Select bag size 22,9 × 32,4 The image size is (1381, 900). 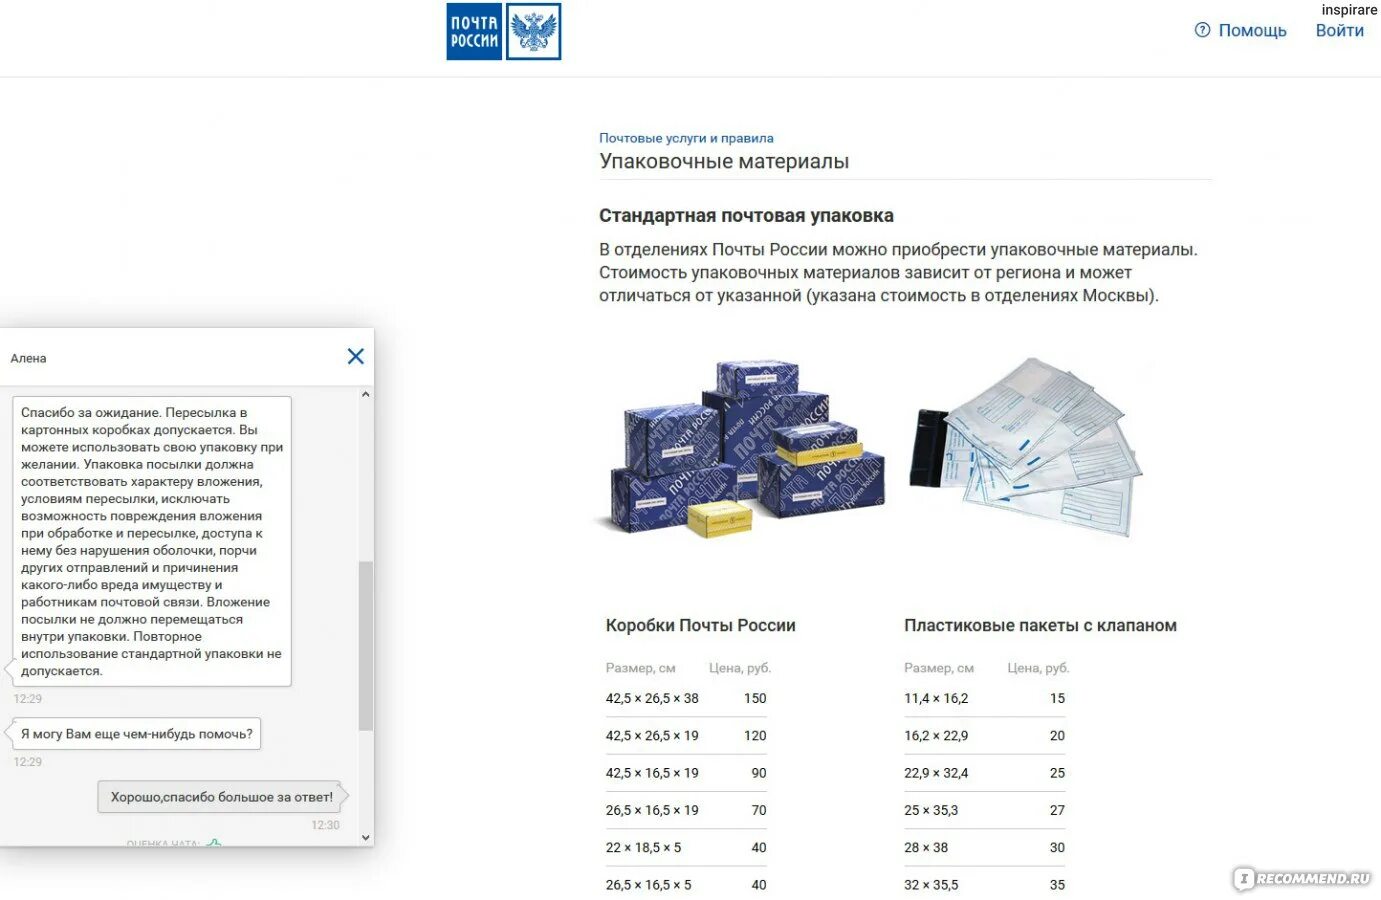[936, 773]
